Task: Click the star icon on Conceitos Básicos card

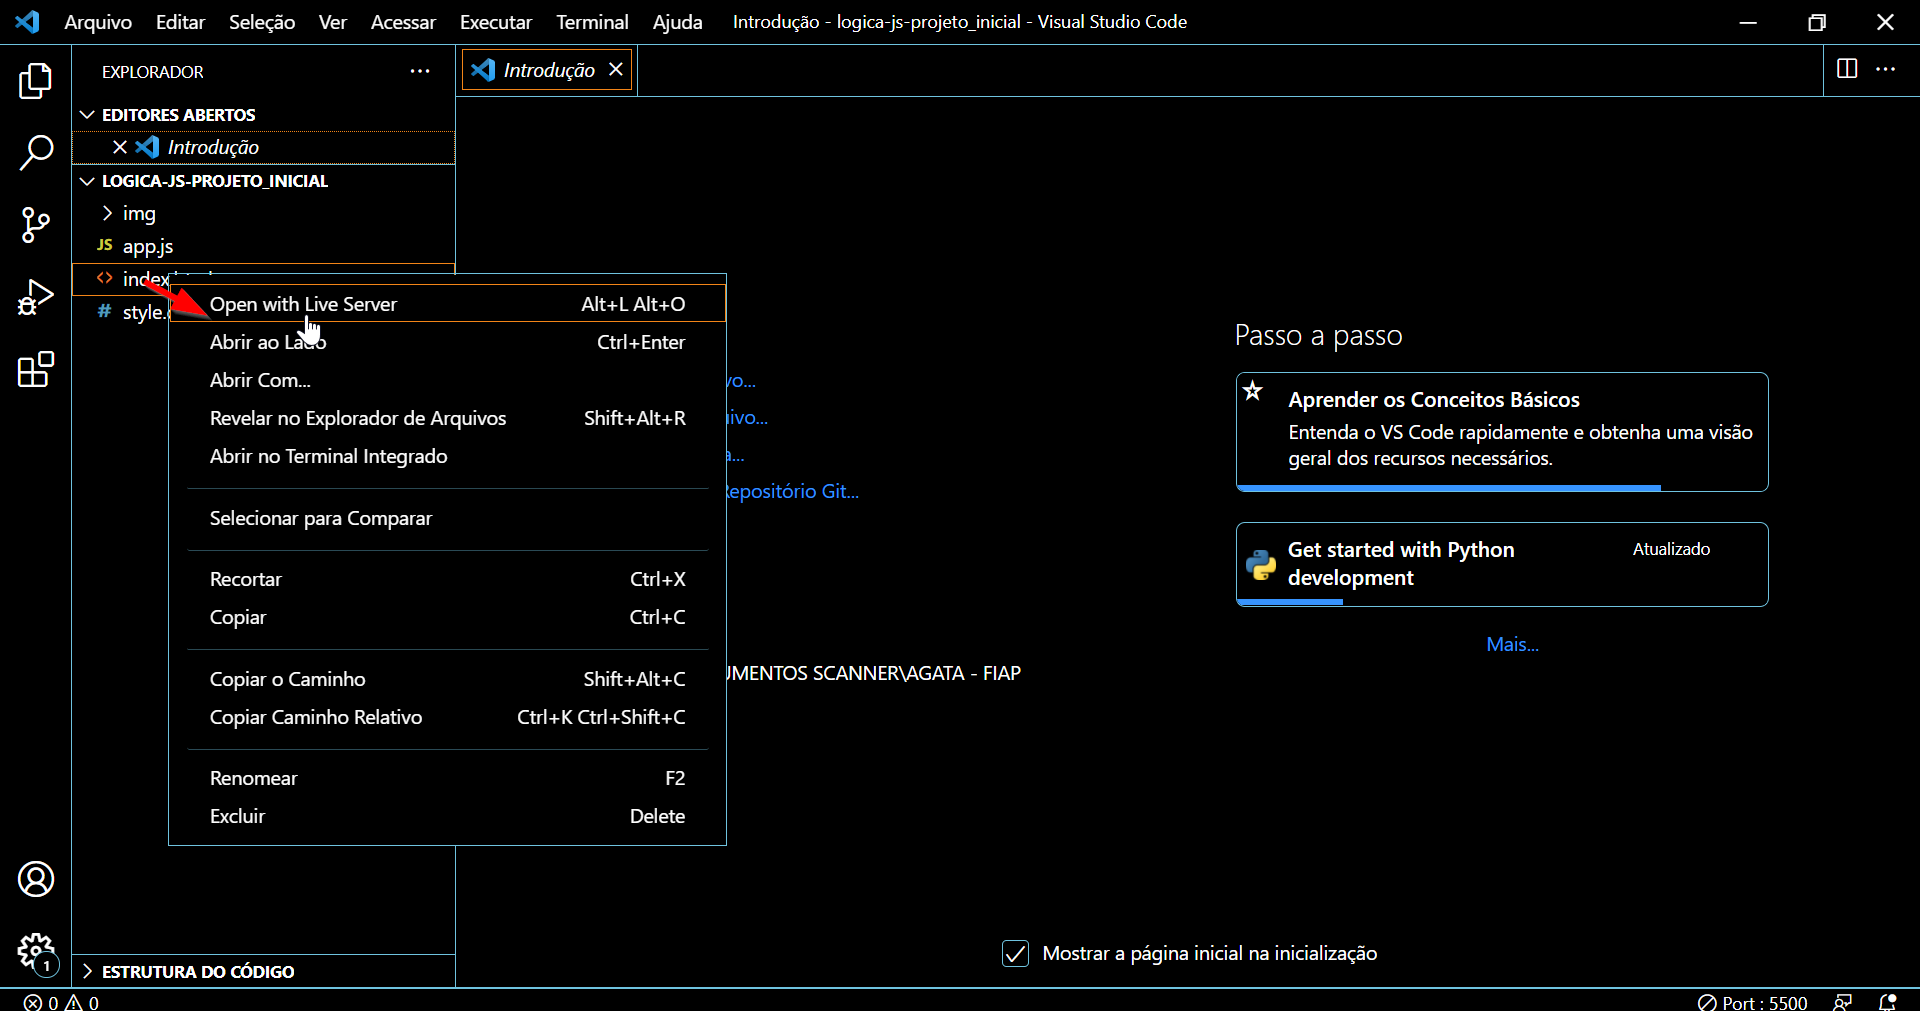Action: pyautogui.click(x=1253, y=390)
